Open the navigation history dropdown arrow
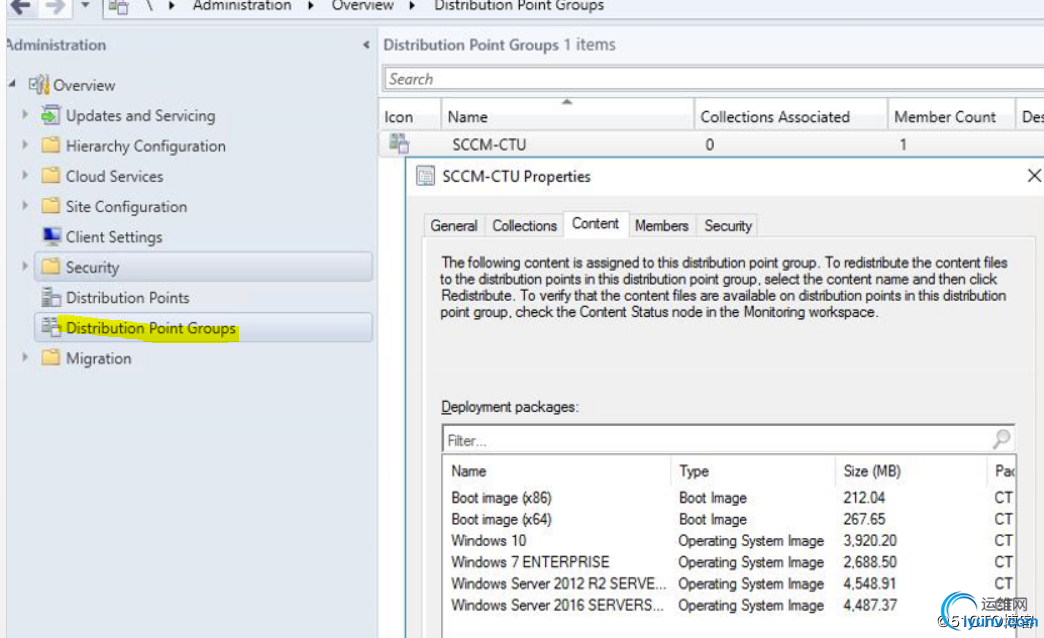The image size is (1044, 638). coord(85,5)
